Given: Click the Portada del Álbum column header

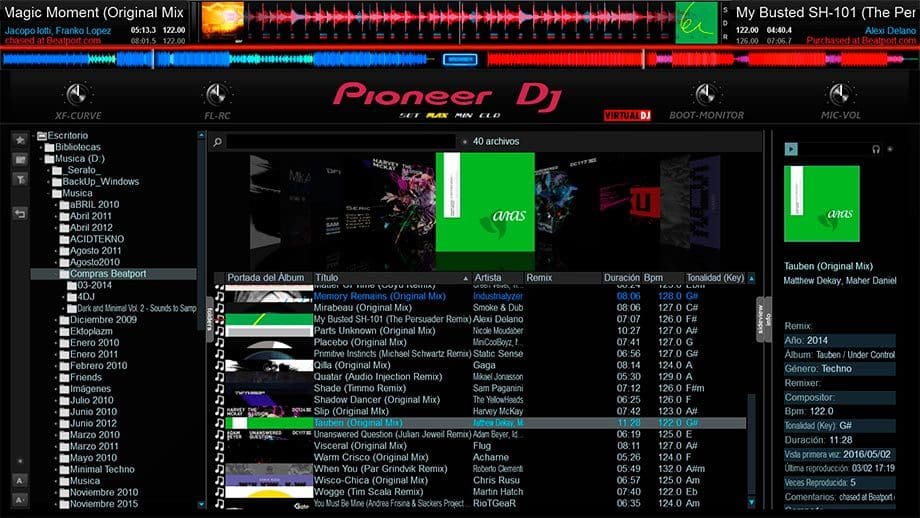Looking at the screenshot, I should tap(268, 277).
